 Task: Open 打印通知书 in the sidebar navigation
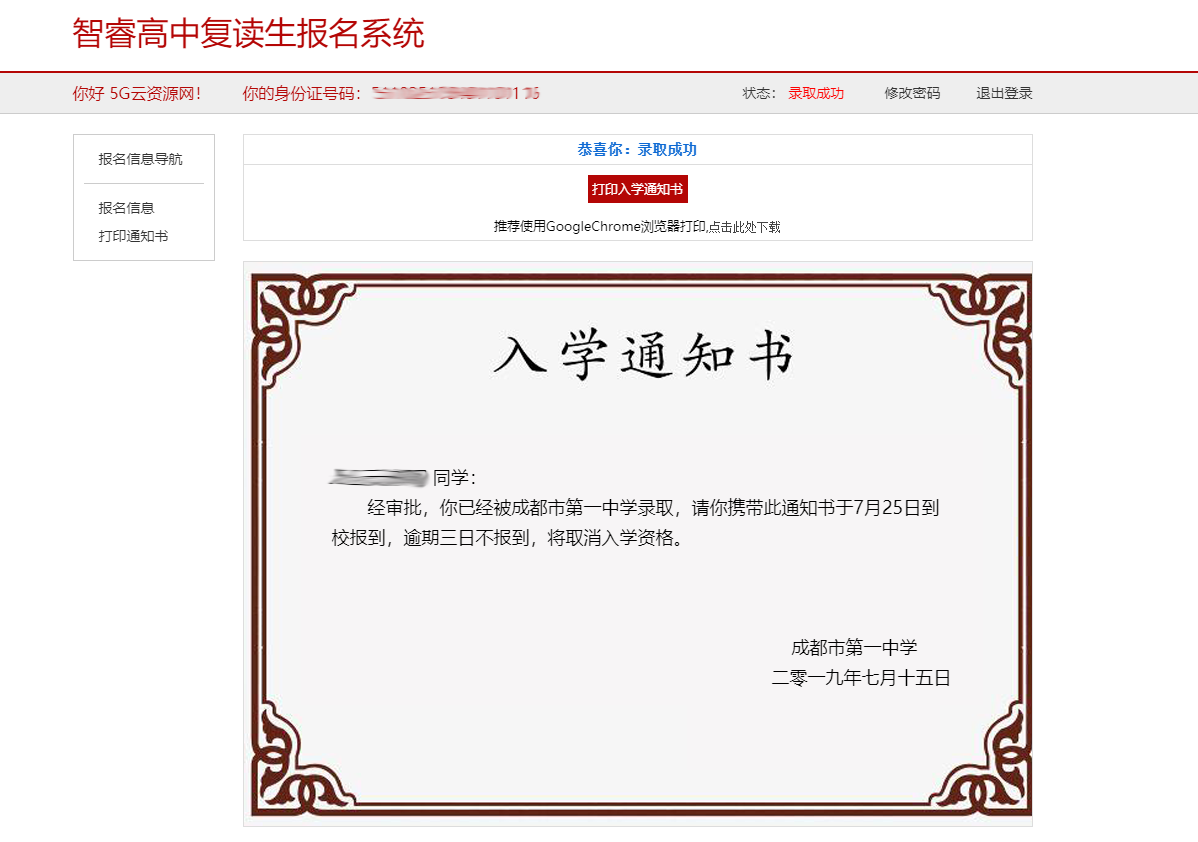(133, 236)
